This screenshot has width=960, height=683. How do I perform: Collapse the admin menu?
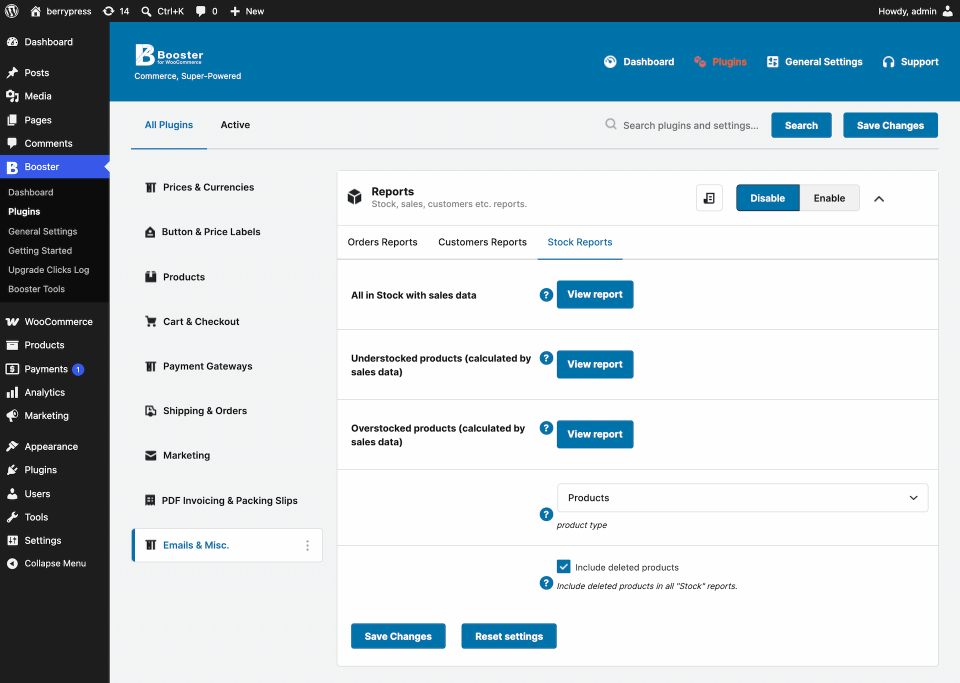click(54, 563)
